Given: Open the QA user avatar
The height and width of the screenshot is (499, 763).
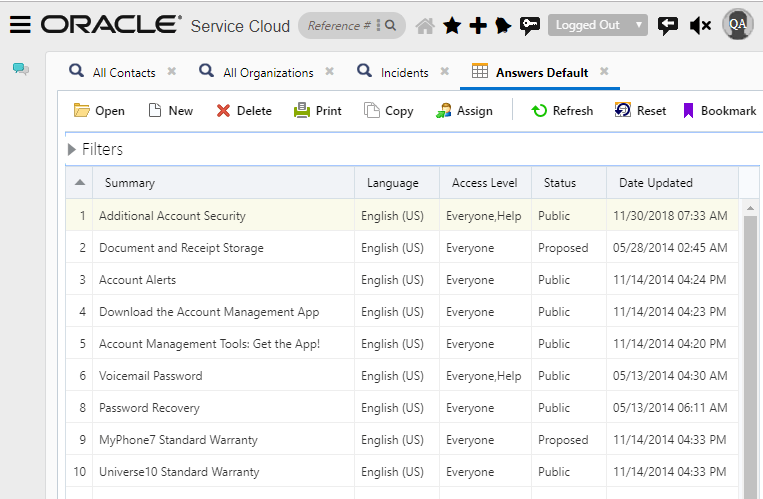Looking at the screenshot, I should pos(738,24).
